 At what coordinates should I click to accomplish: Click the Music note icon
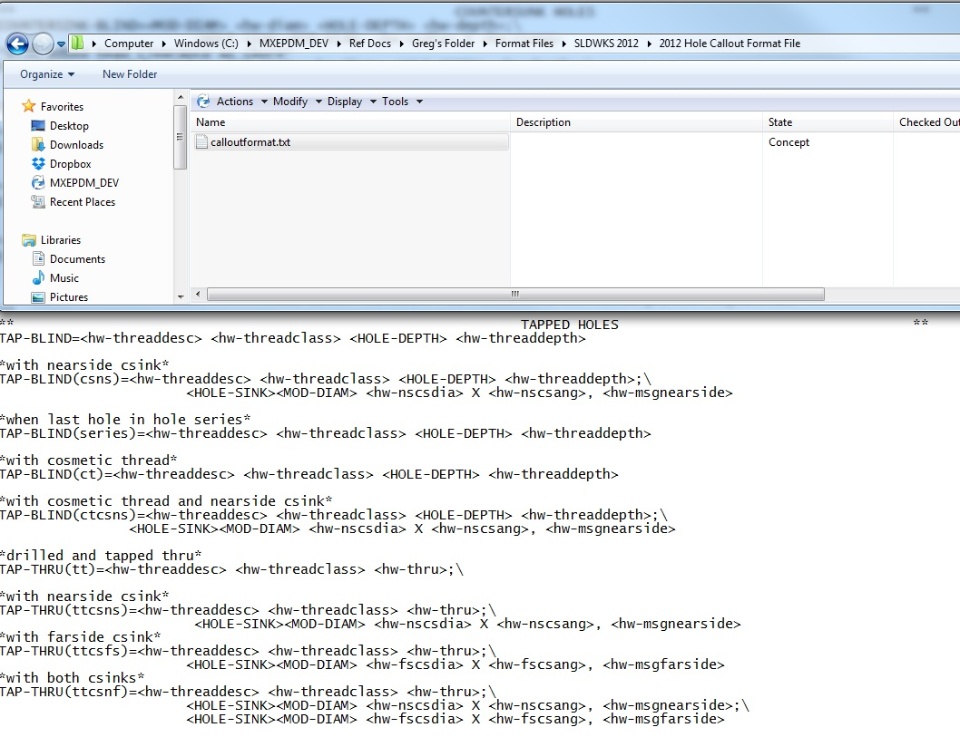point(38,278)
